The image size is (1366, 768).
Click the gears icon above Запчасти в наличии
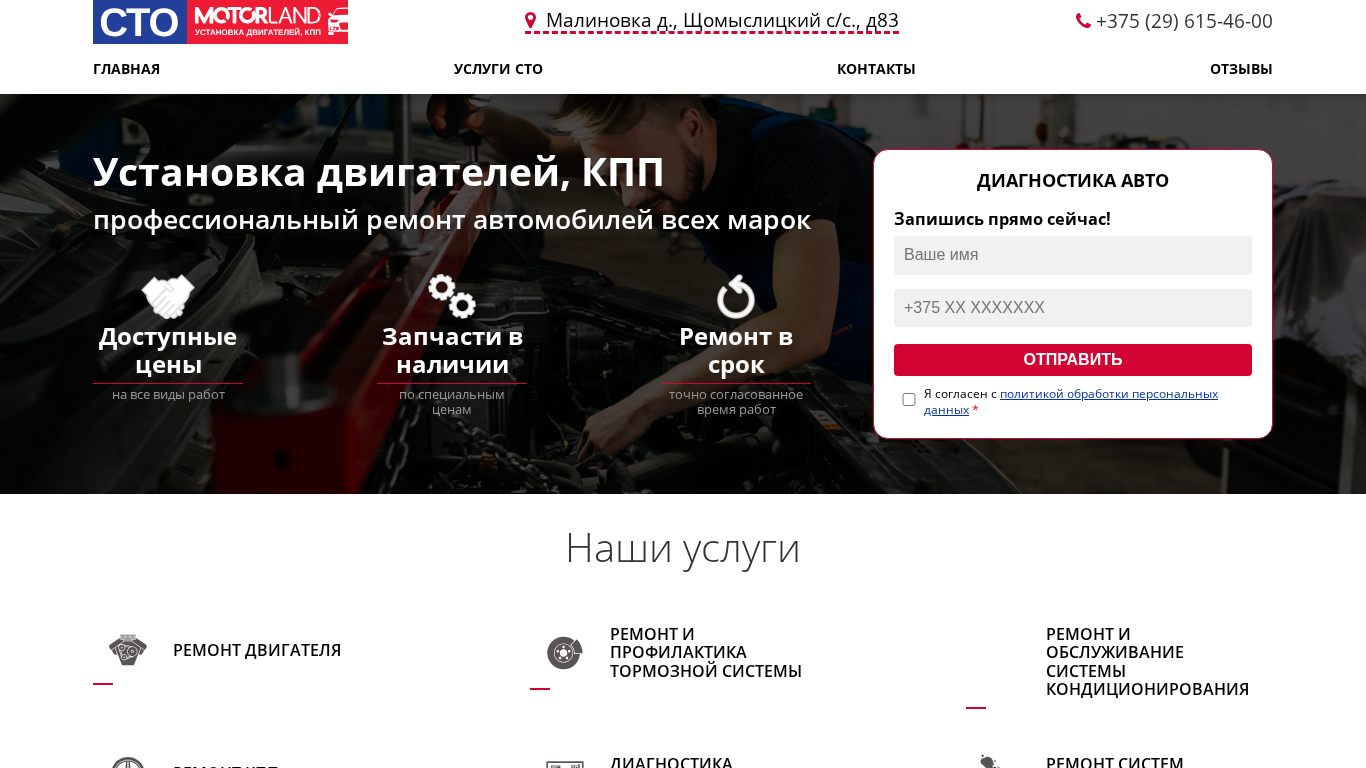[452, 297]
